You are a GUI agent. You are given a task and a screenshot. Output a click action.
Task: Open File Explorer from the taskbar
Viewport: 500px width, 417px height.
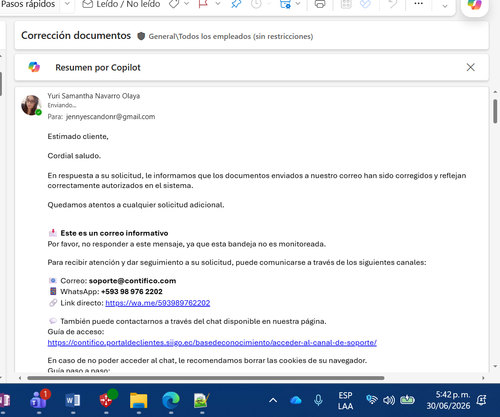[x=139, y=400]
